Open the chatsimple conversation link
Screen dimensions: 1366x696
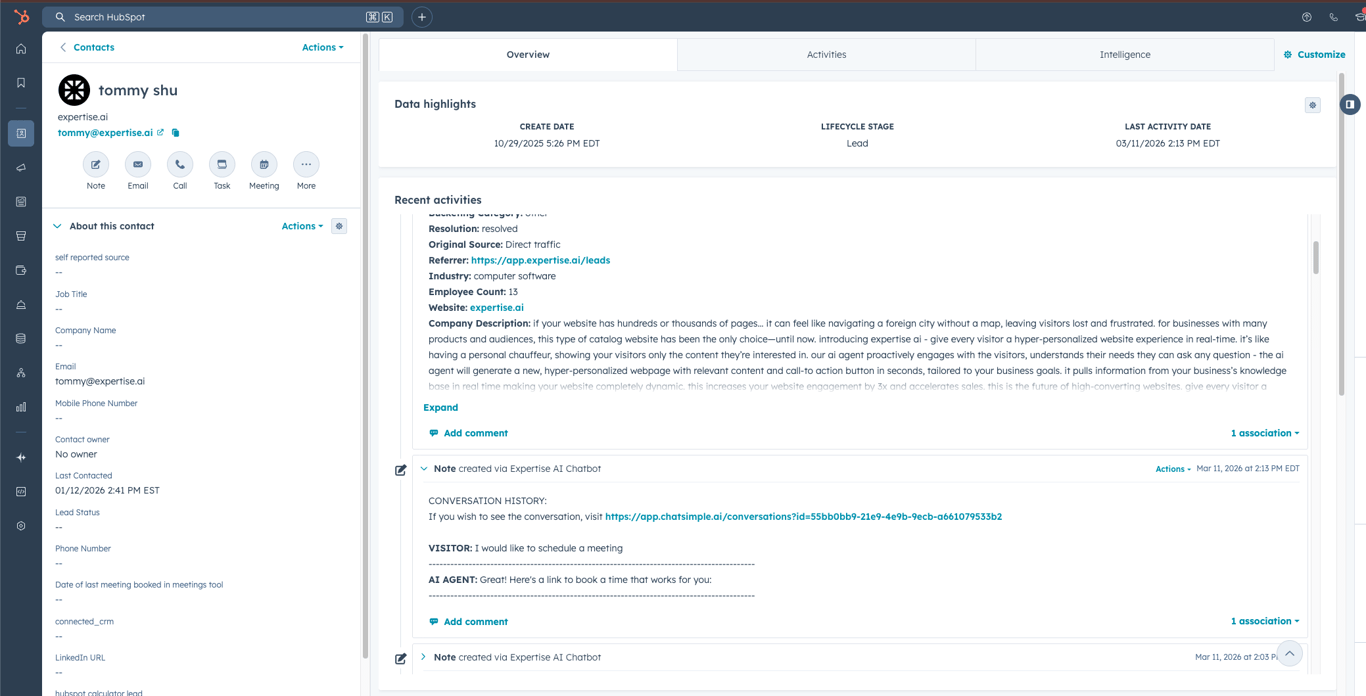click(803, 517)
